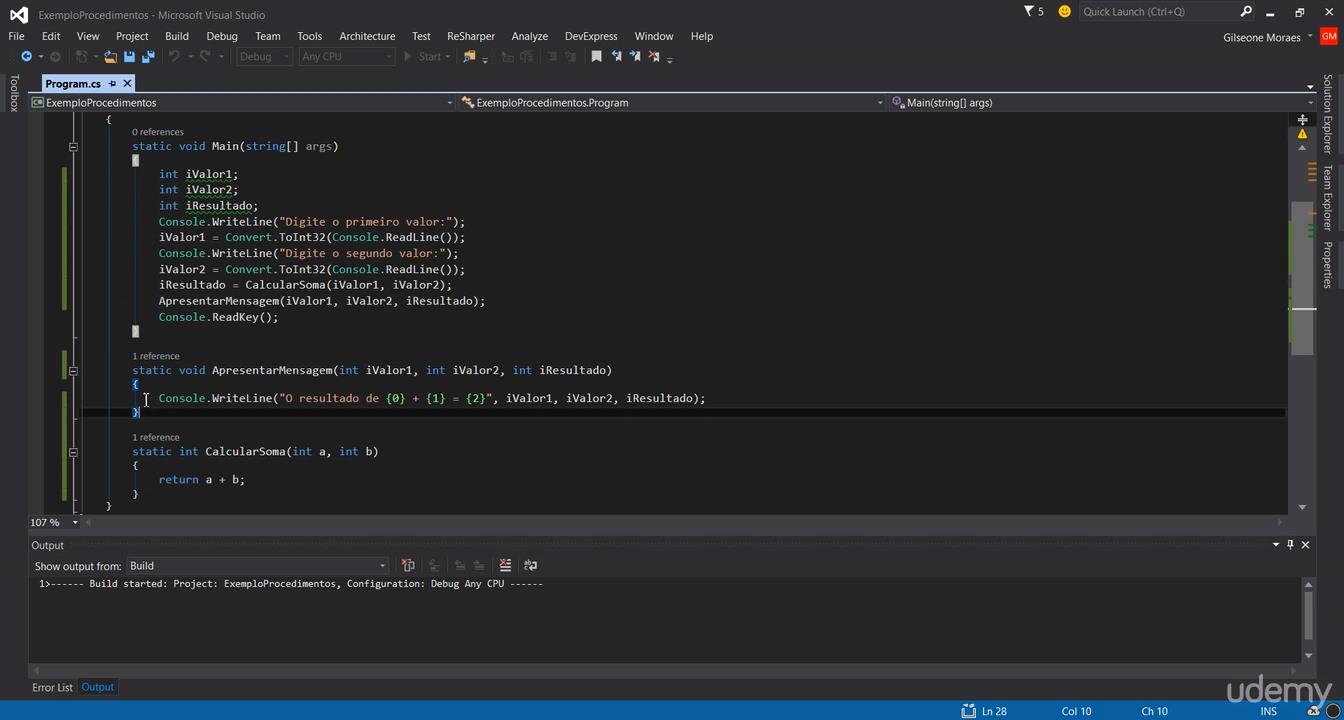The width and height of the screenshot is (1344, 720).
Task: Collapse the Main method outline
Action: [73, 147]
